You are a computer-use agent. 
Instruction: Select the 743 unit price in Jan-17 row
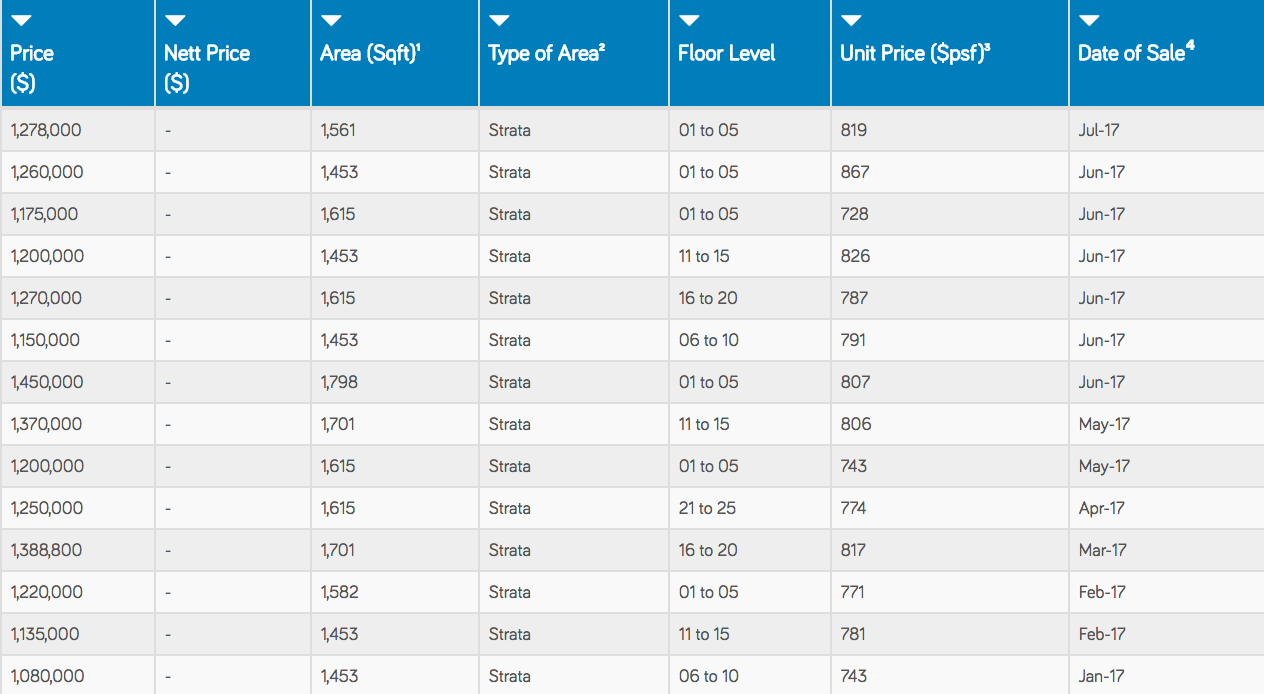point(854,676)
